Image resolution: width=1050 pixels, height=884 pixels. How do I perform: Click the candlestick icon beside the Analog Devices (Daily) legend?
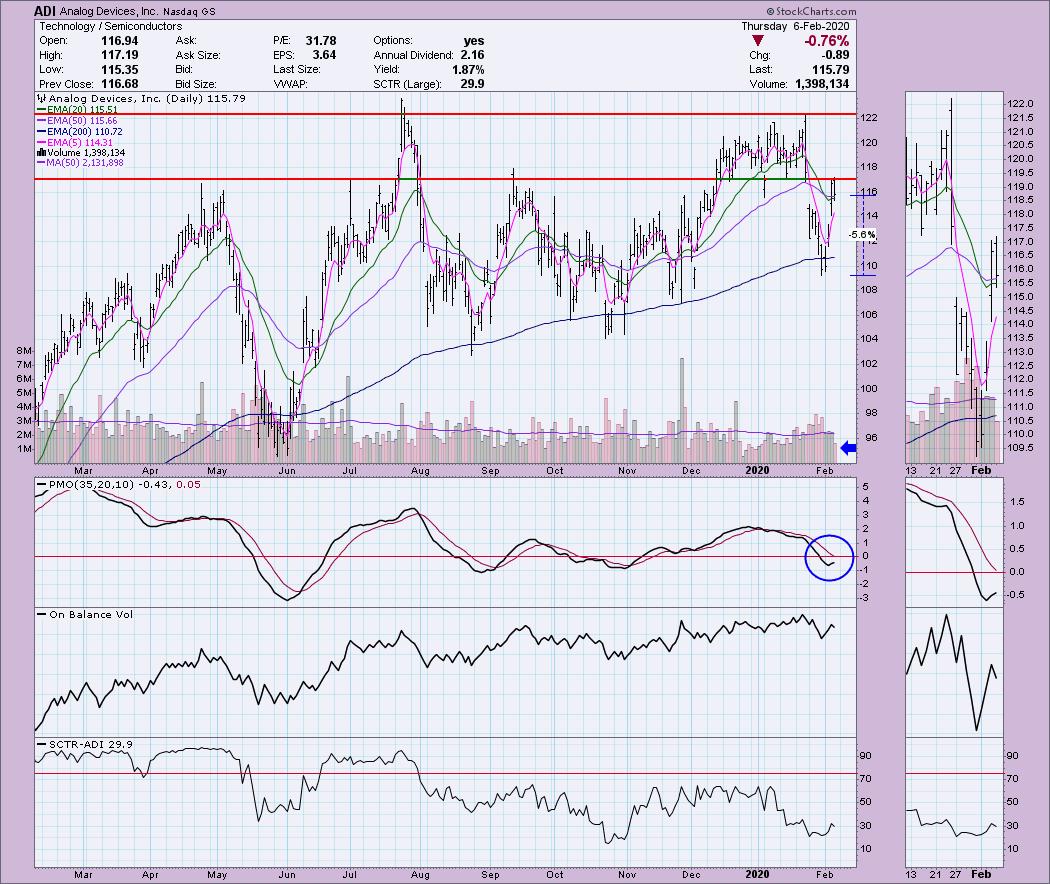pos(42,98)
